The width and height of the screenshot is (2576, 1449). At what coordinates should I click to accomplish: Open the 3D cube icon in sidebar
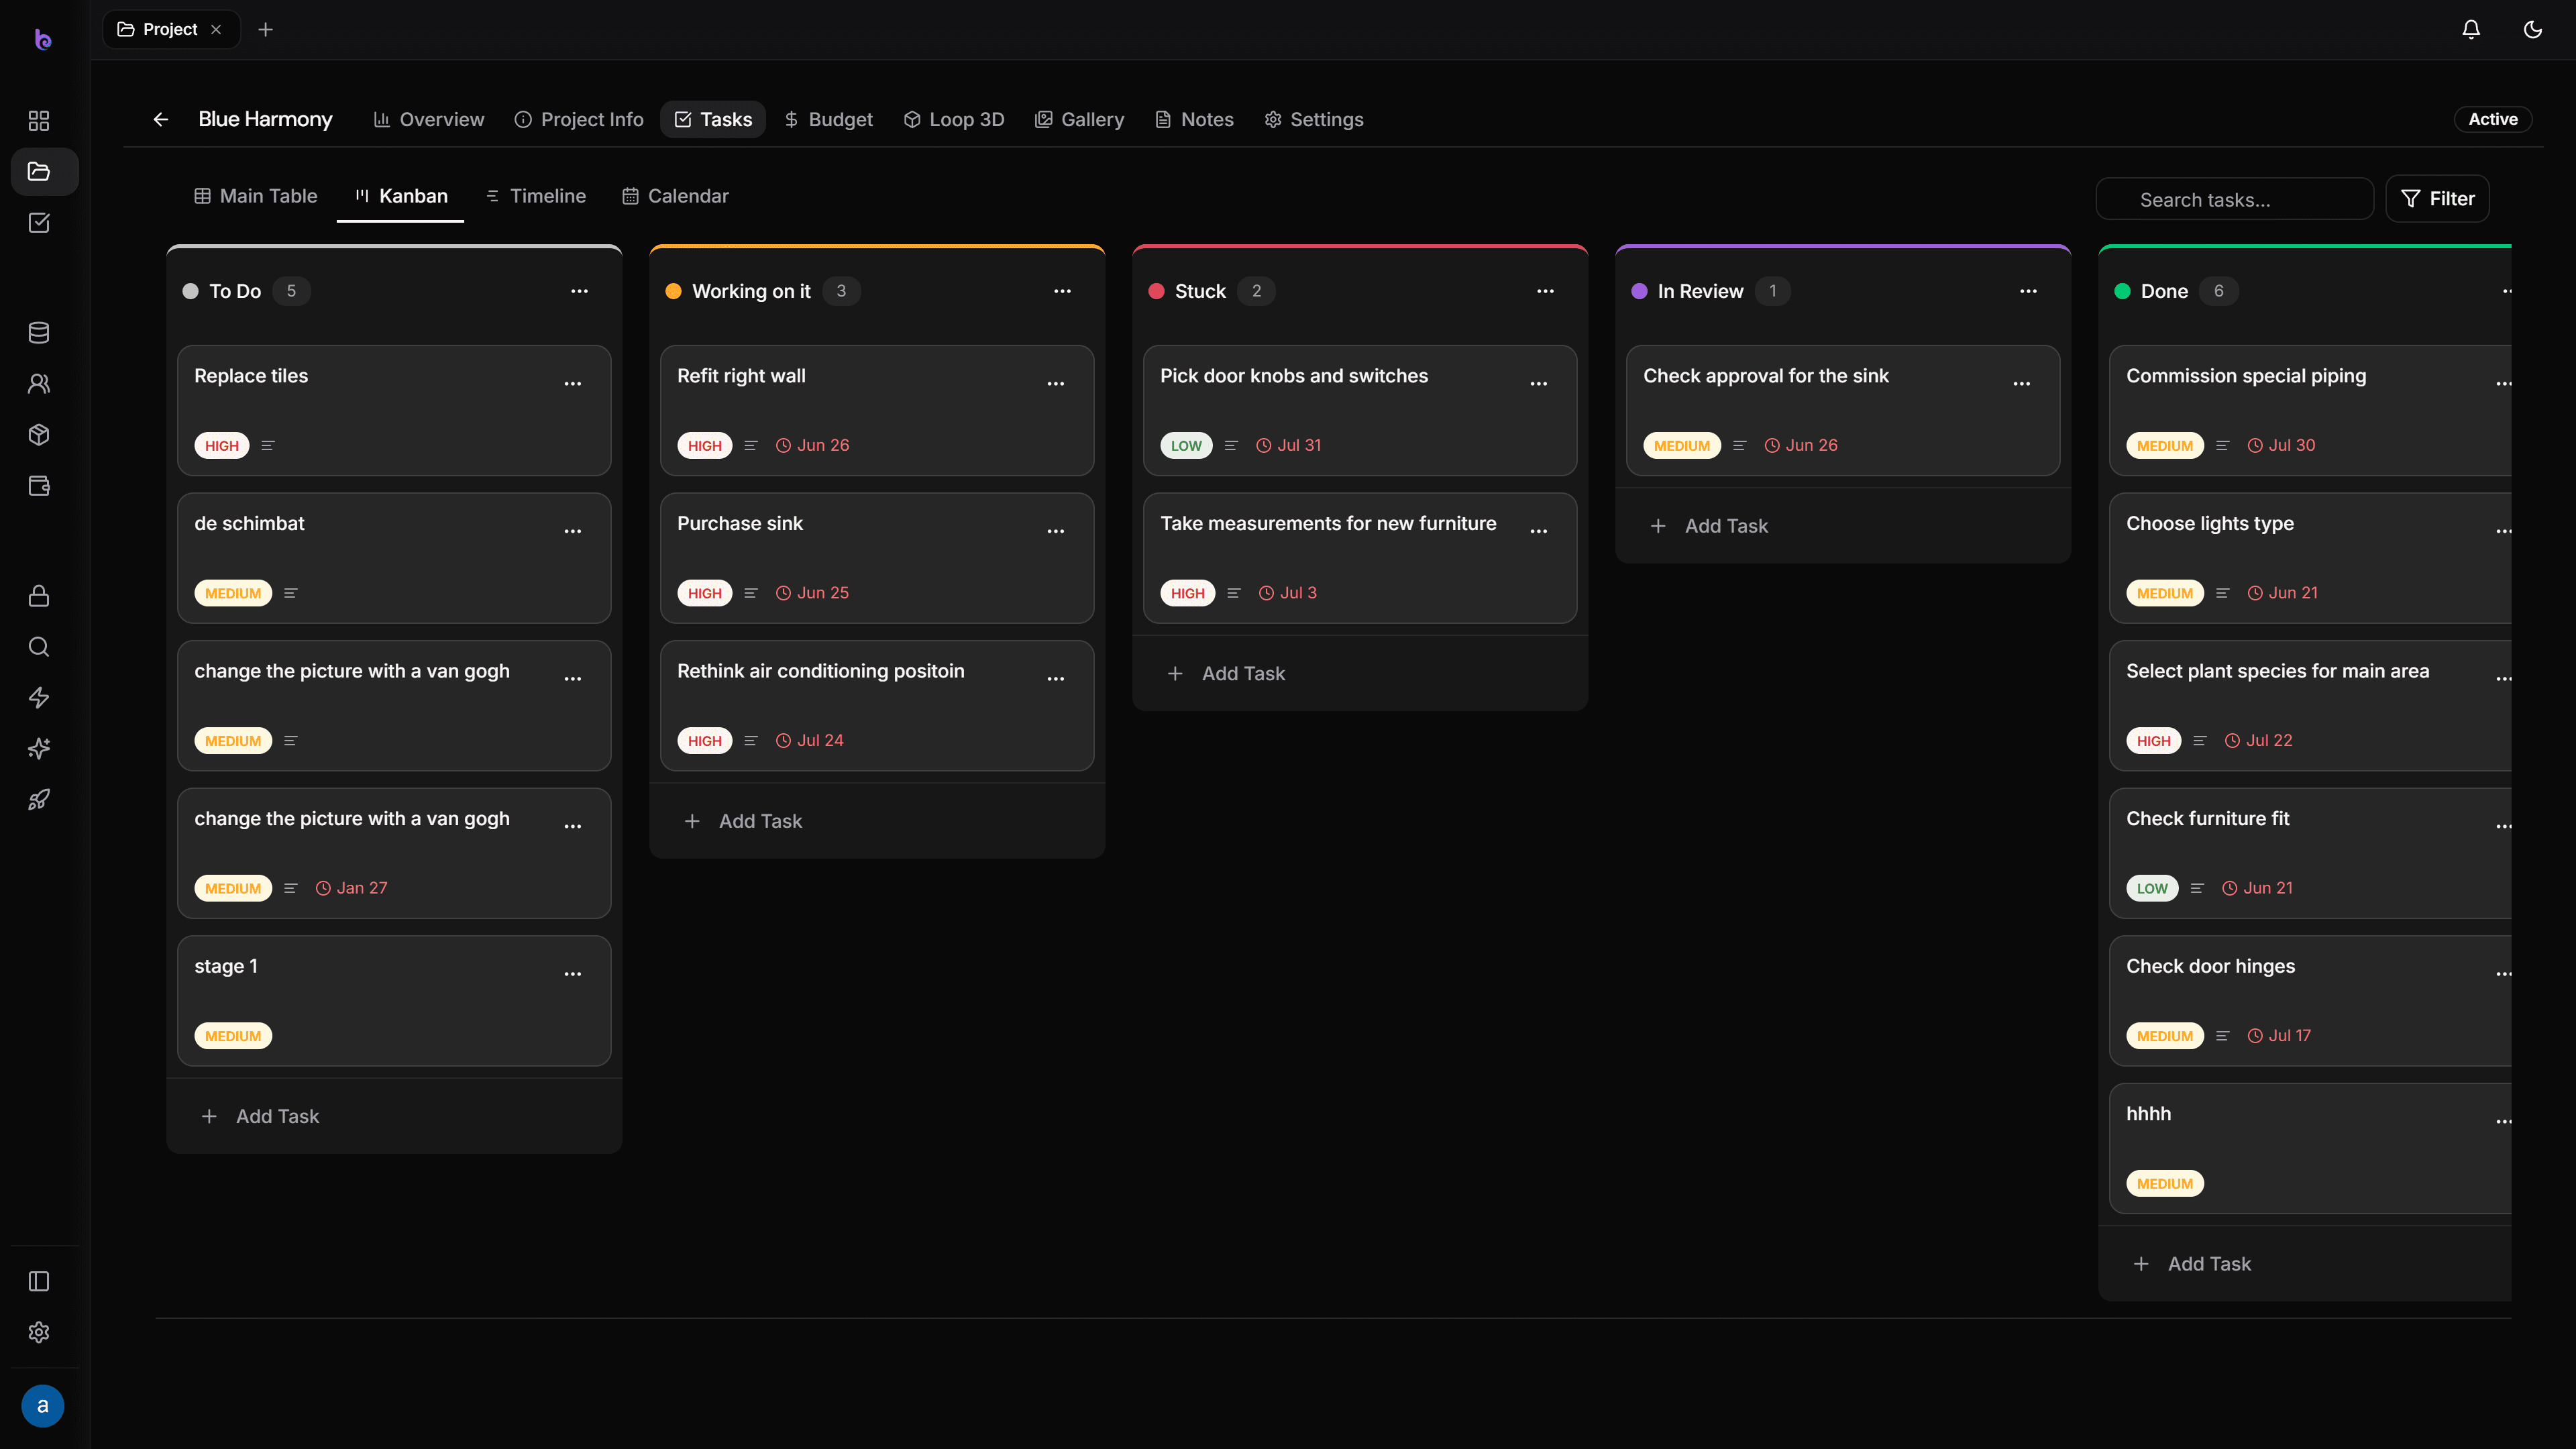coord(39,435)
